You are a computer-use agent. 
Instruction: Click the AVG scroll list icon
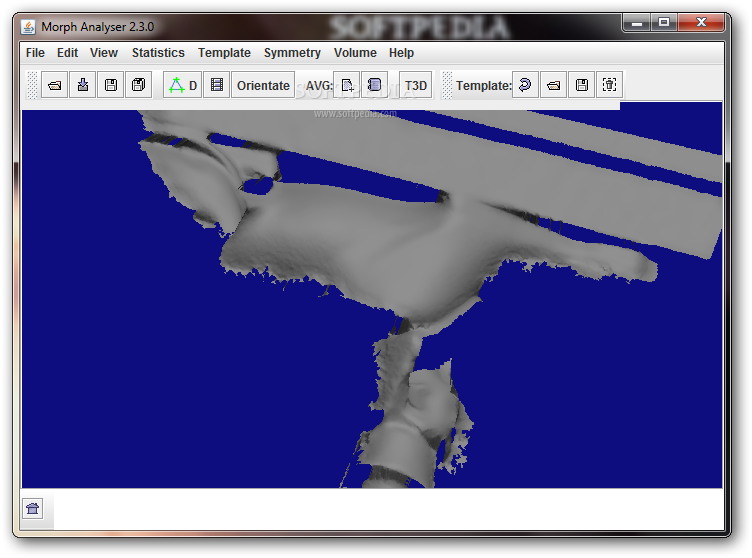(x=375, y=85)
